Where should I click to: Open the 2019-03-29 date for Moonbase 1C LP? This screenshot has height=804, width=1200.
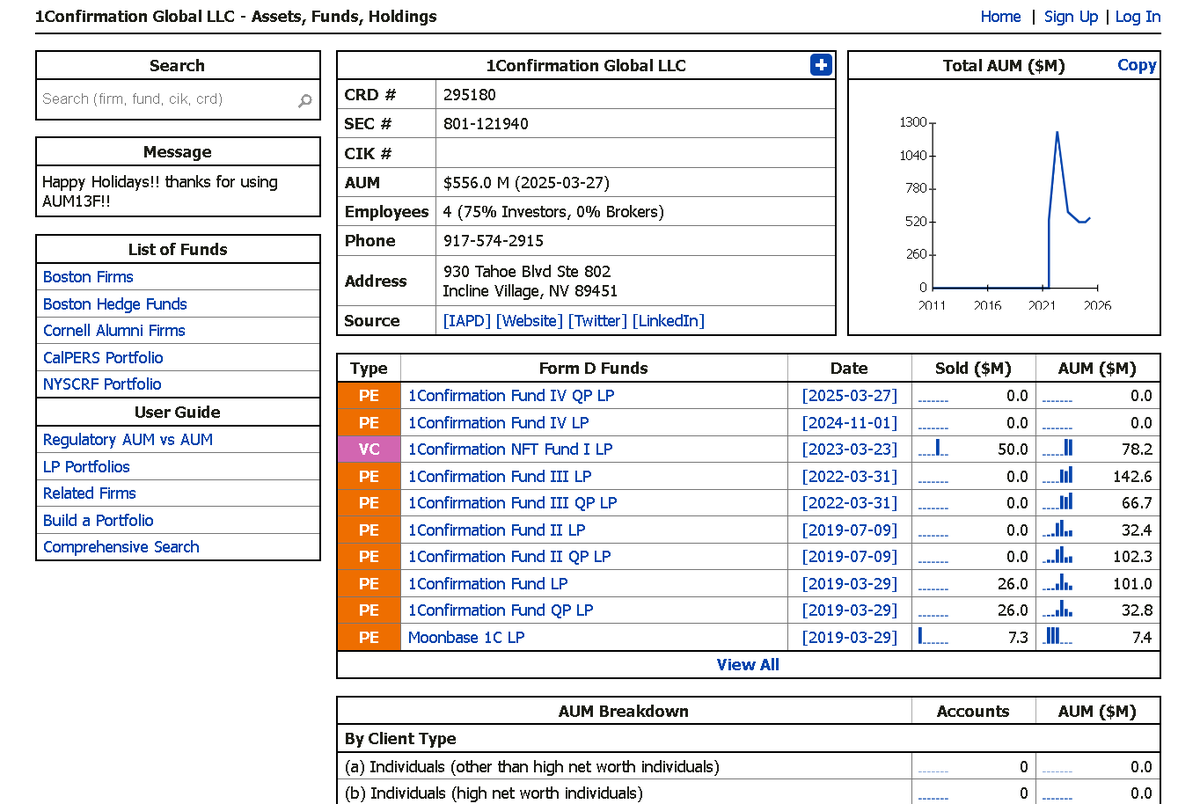click(x=850, y=637)
